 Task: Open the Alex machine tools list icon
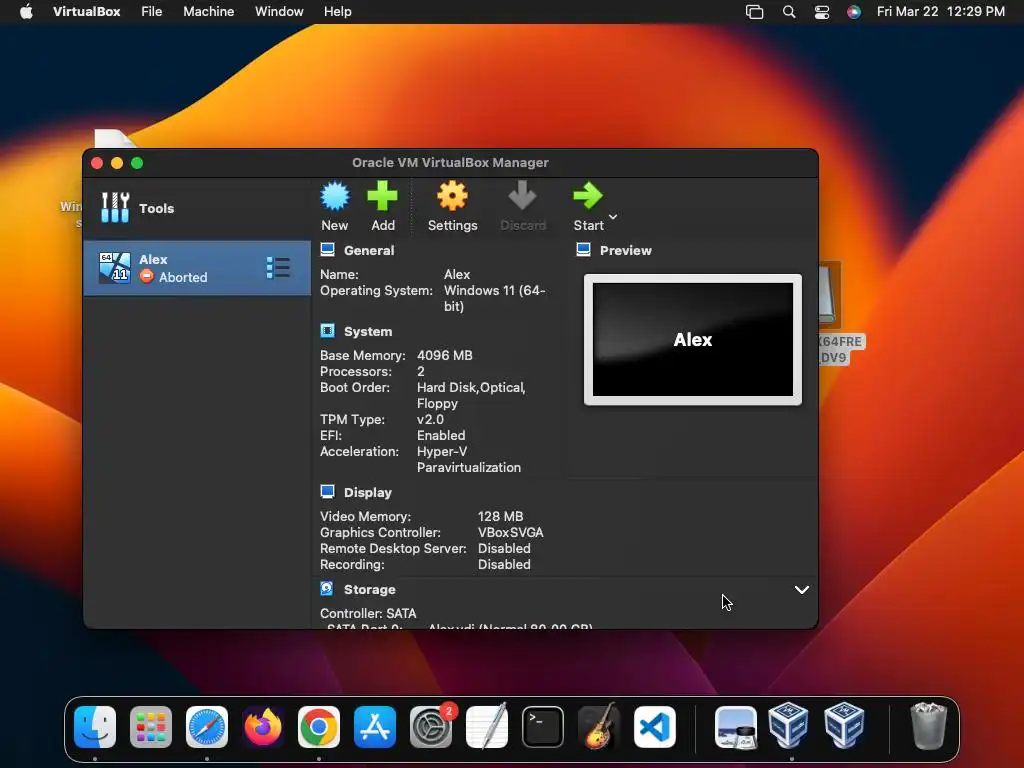[x=278, y=268]
